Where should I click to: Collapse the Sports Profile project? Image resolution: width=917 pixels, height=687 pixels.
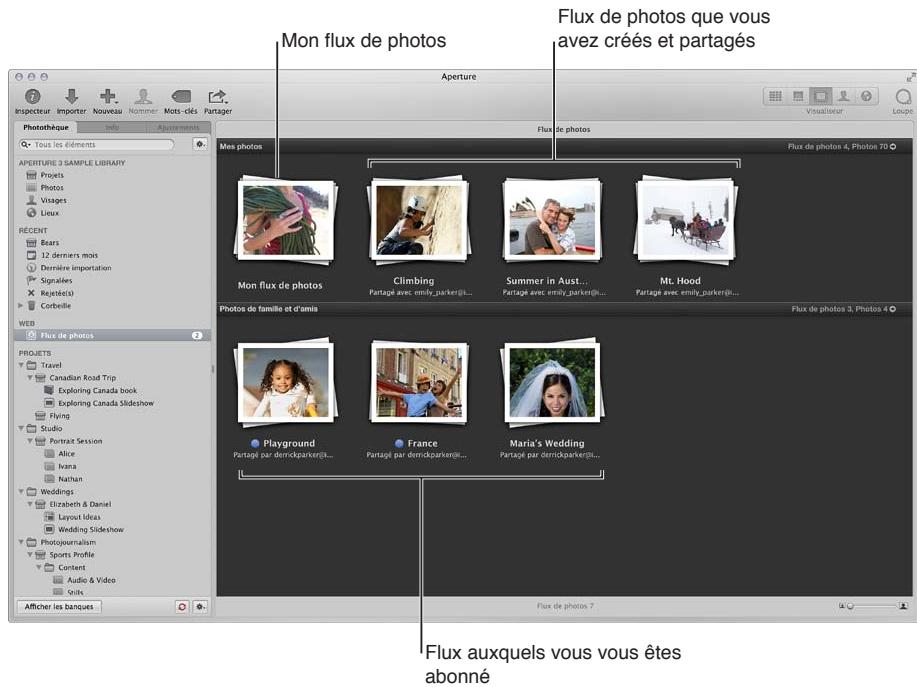point(30,555)
